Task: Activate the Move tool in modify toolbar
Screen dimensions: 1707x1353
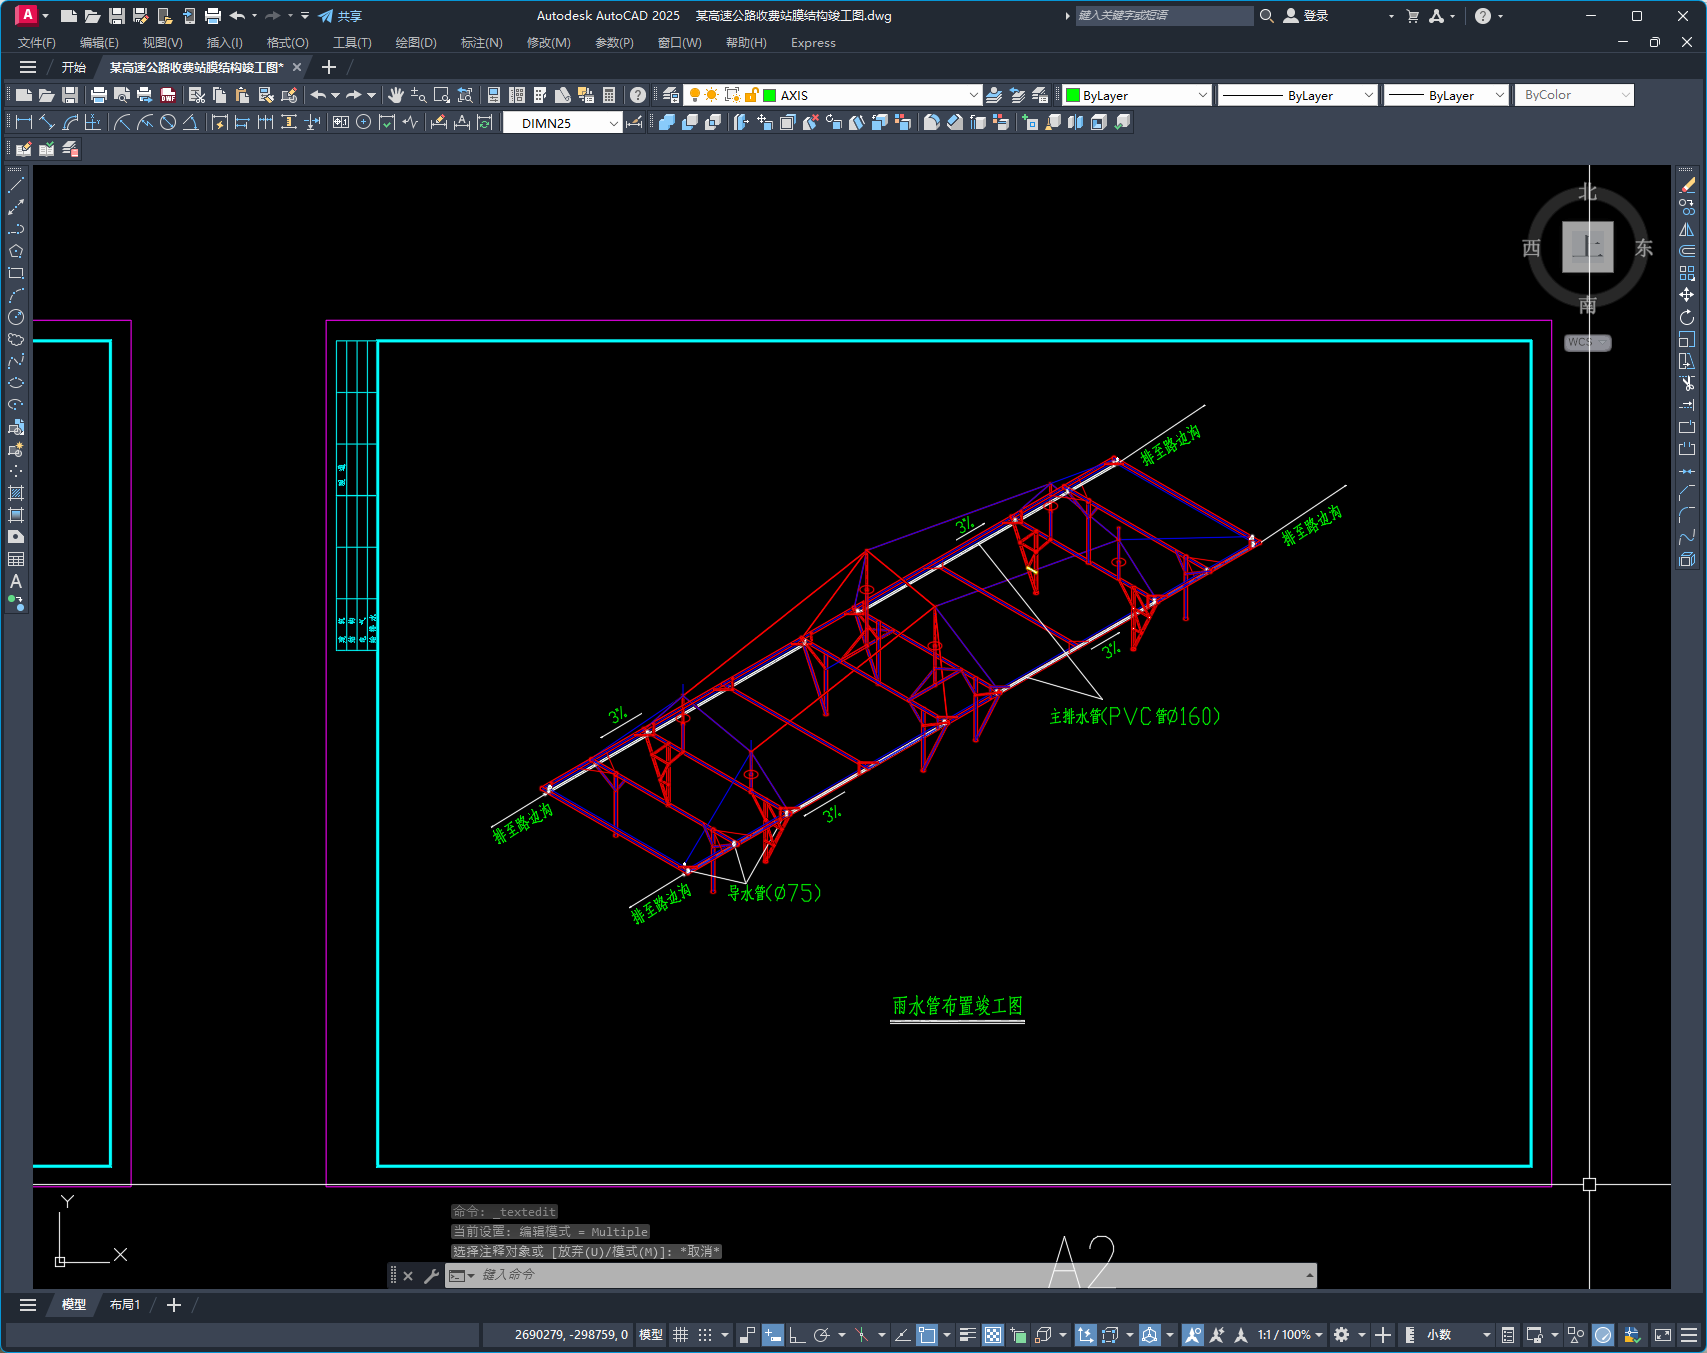Action: coord(1687,295)
